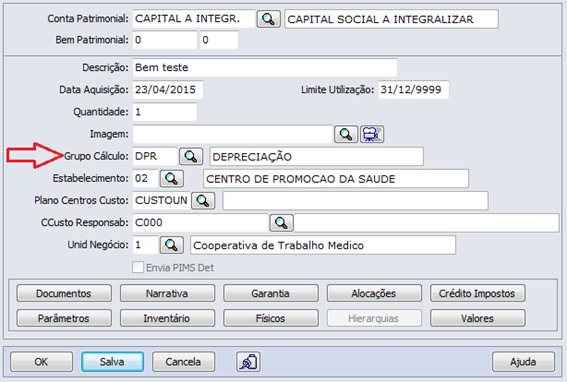Screen dimensions: 567x382
Task: Click the empty Imagem path field
Action: [x=232, y=134]
